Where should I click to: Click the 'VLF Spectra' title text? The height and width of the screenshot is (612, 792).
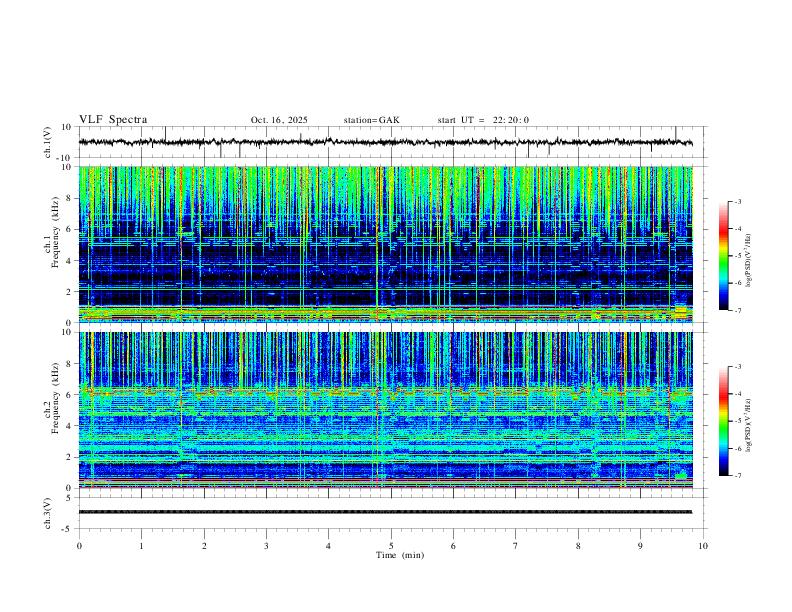point(113,120)
